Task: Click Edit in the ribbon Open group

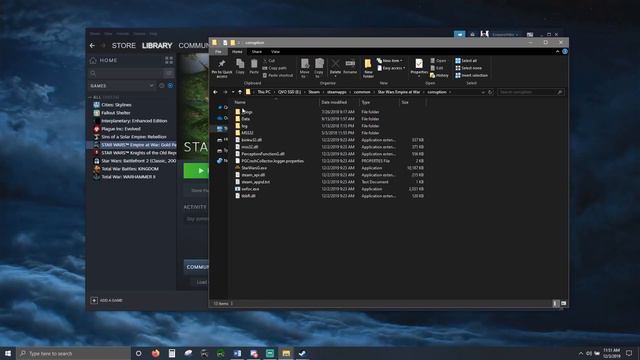Action: tap(437, 68)
